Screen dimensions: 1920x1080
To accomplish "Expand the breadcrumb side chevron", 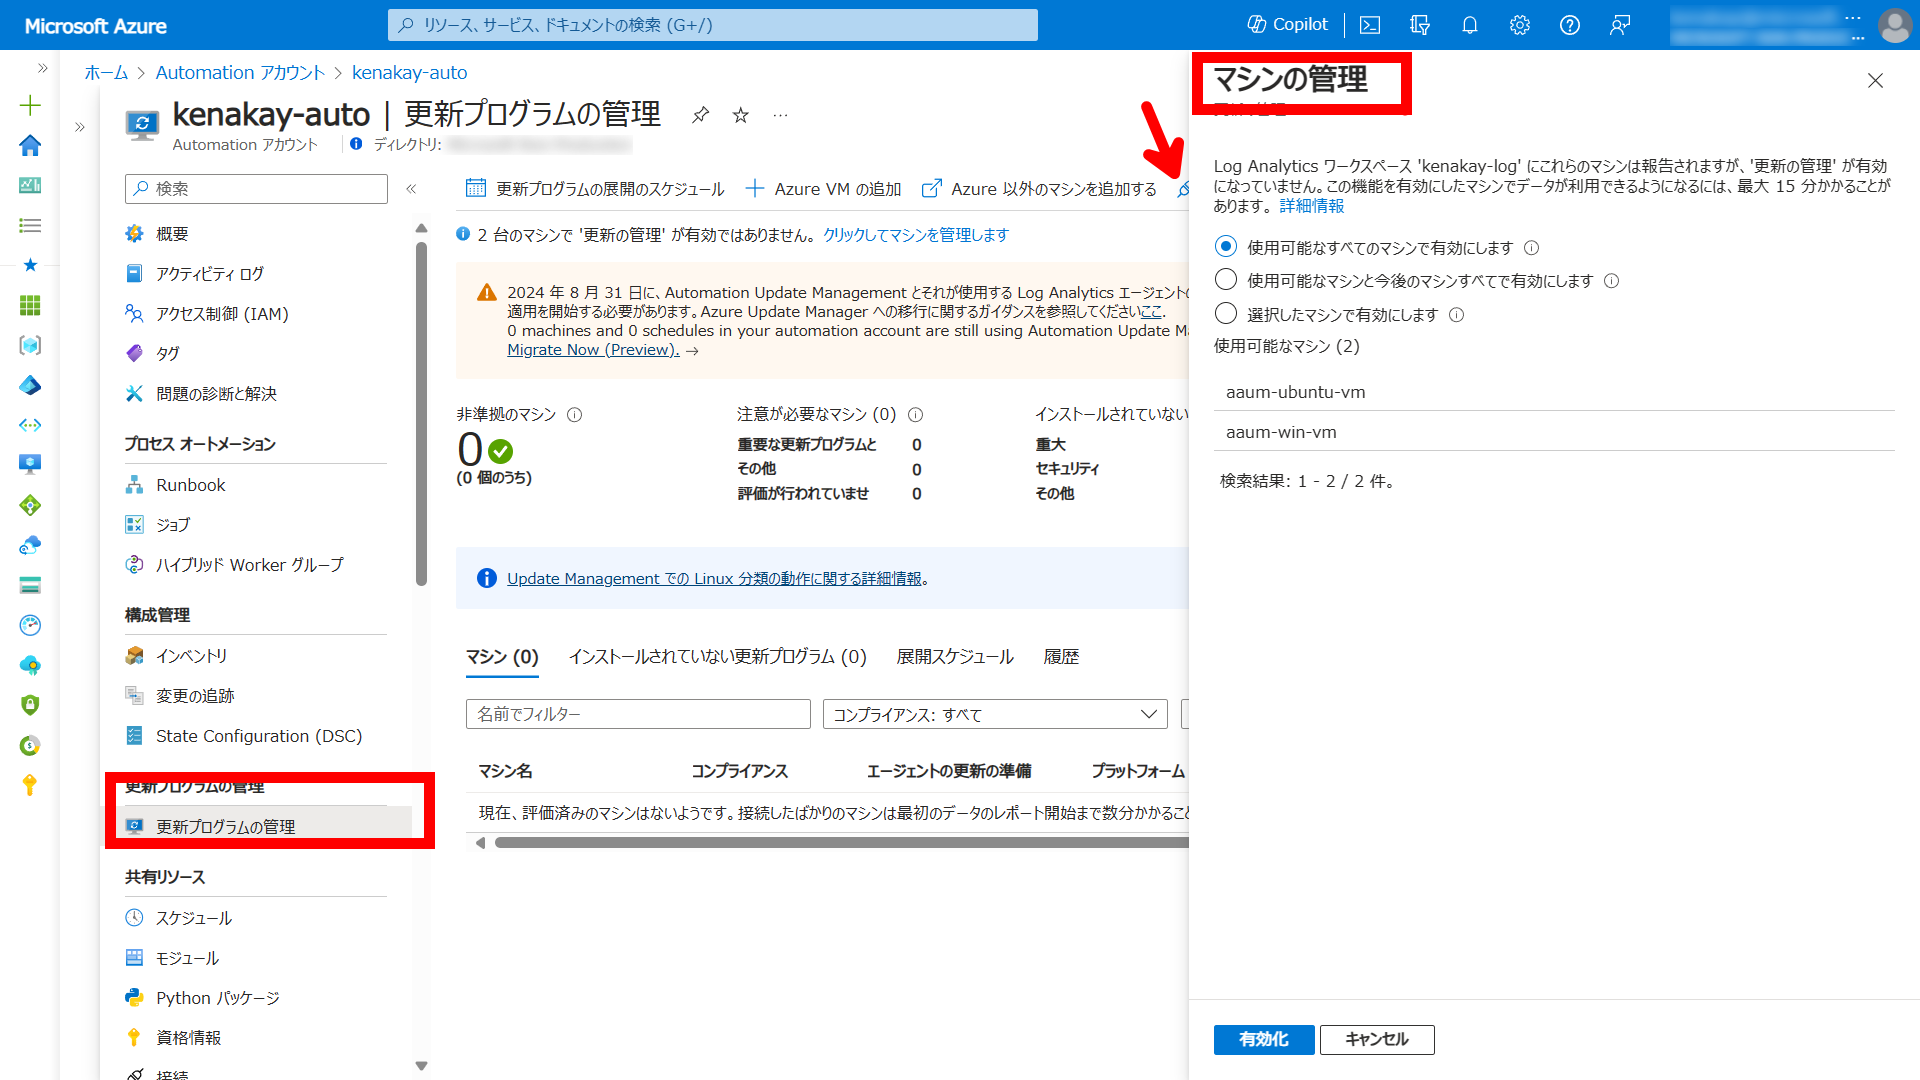I will coord(79,127).
